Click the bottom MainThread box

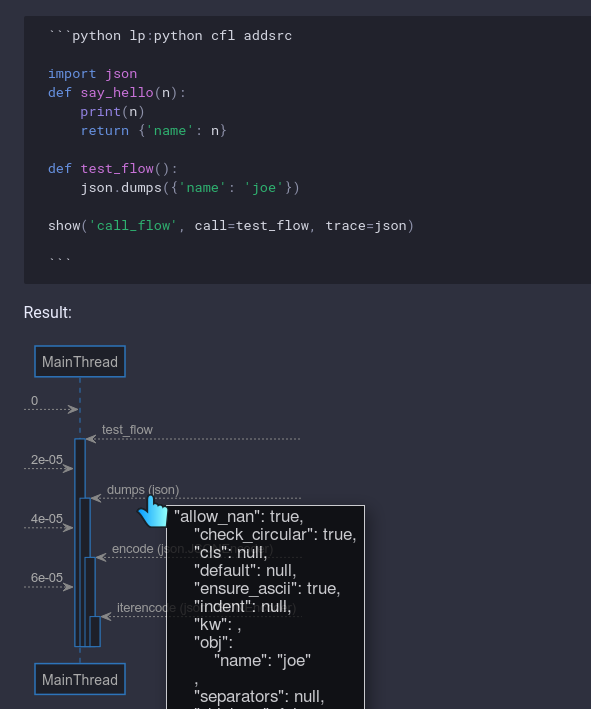pos(80,679)
